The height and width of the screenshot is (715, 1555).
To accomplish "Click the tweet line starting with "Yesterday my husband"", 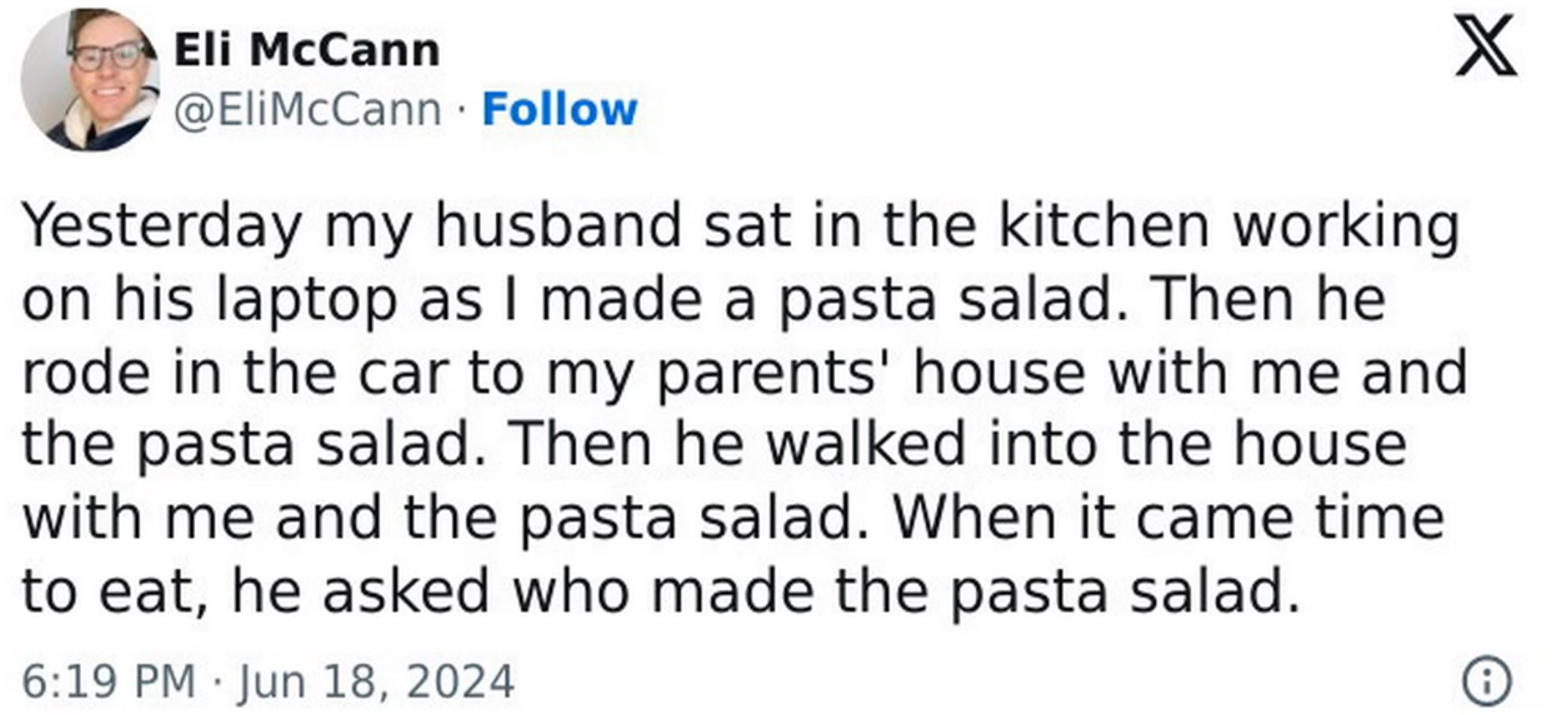I will 740,226.
